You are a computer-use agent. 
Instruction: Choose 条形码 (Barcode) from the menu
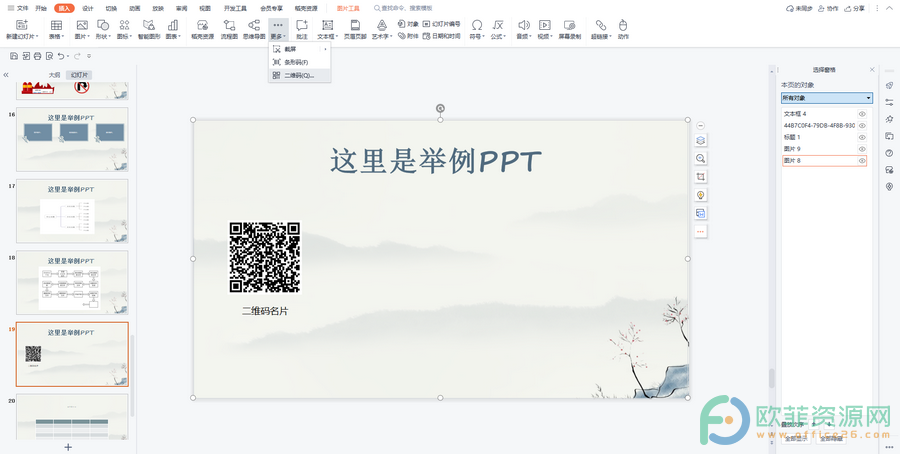(x=299, y=62)
